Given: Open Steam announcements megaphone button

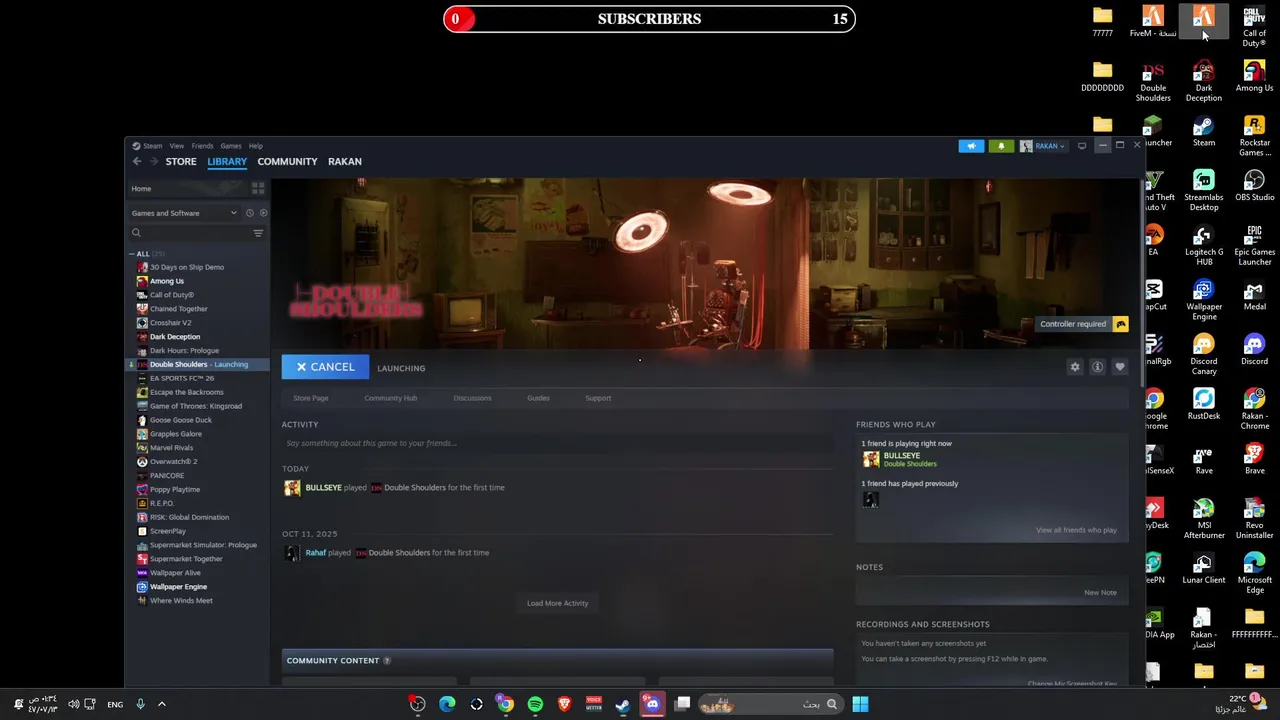Looking at the screenshot, I should coord(971,146).
